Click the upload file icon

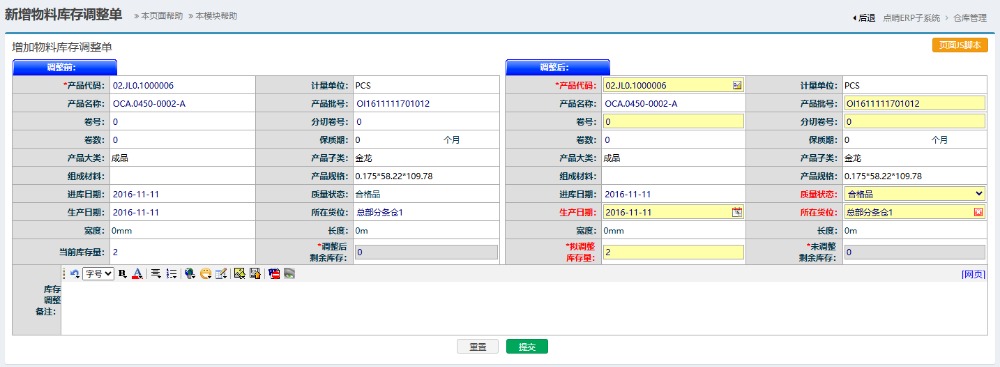click(x=255, y=273)
